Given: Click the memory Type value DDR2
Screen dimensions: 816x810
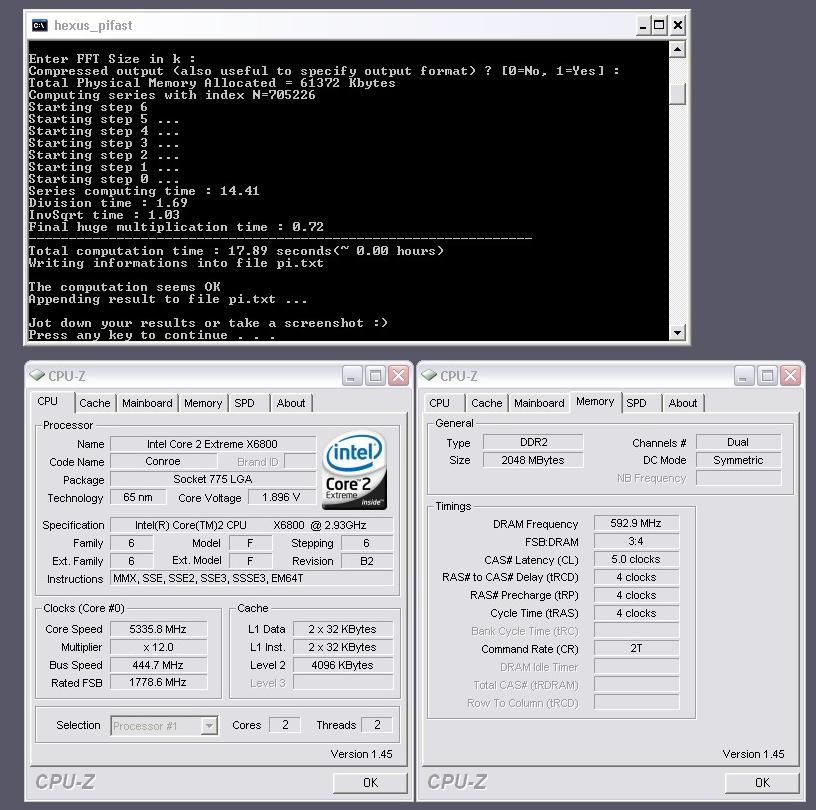Looking at the screenshot, I should point(533,442).
